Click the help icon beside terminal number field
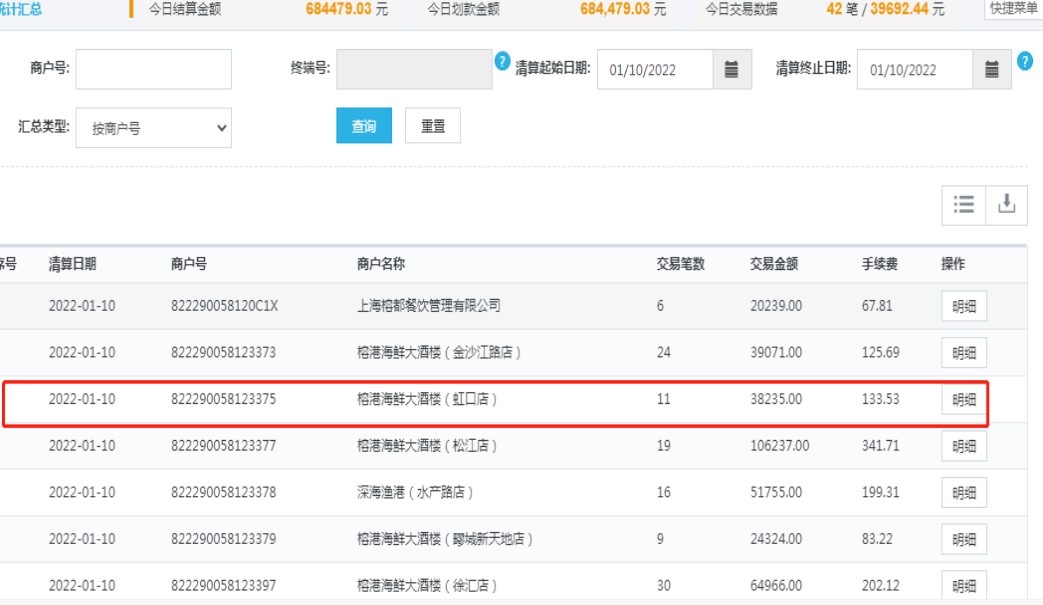The width and height of the screenshot is (1043, 605). click(x=503, y=61)
